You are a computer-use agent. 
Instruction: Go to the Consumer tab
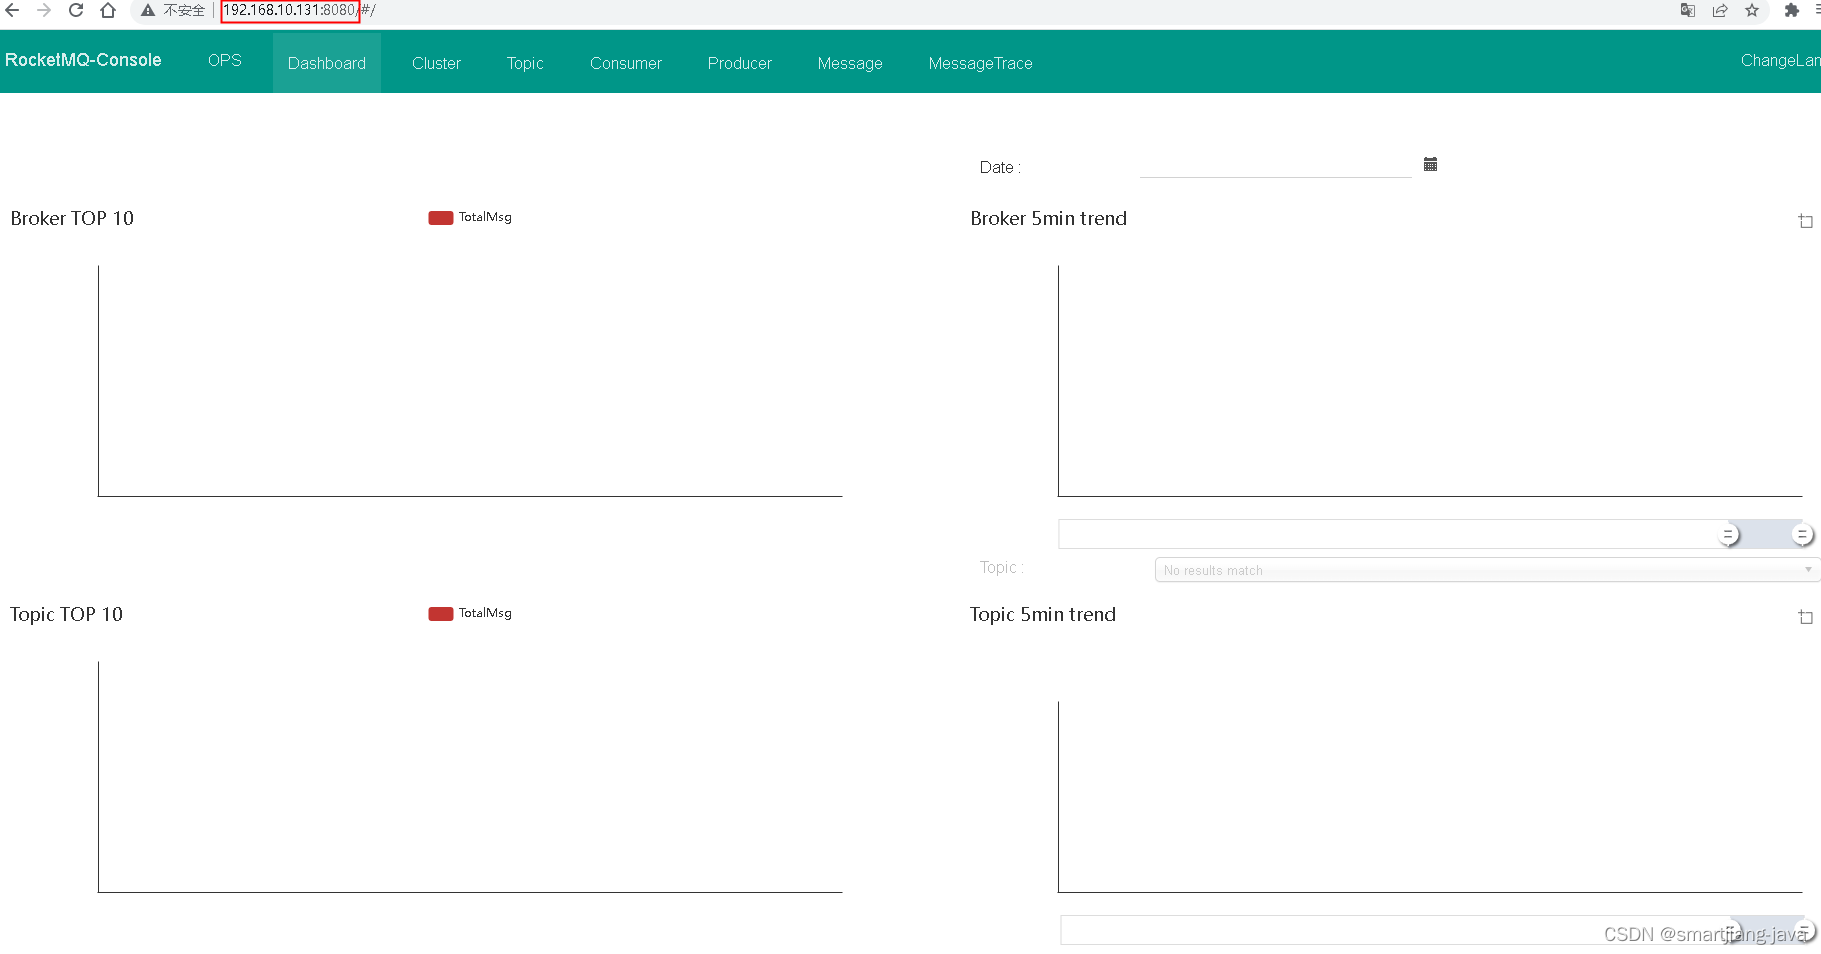click(626, 63)
